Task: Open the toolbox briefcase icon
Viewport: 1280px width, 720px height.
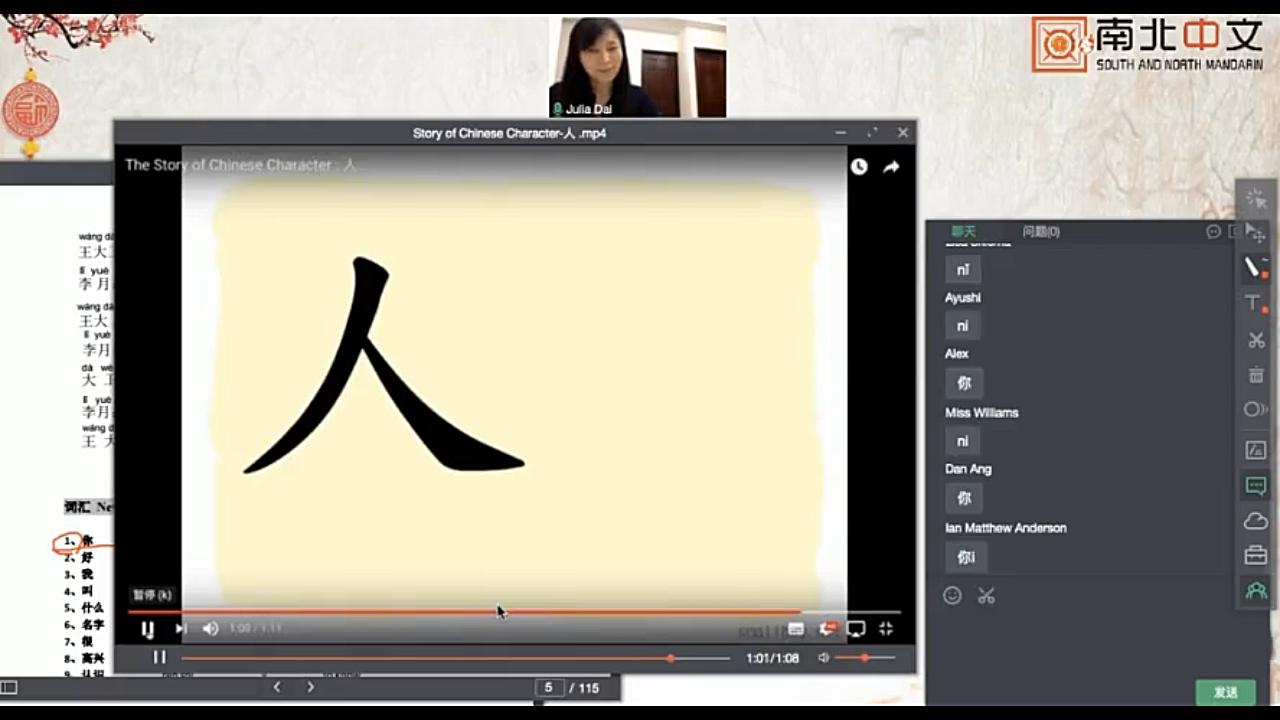Action: click(1256, 555)
